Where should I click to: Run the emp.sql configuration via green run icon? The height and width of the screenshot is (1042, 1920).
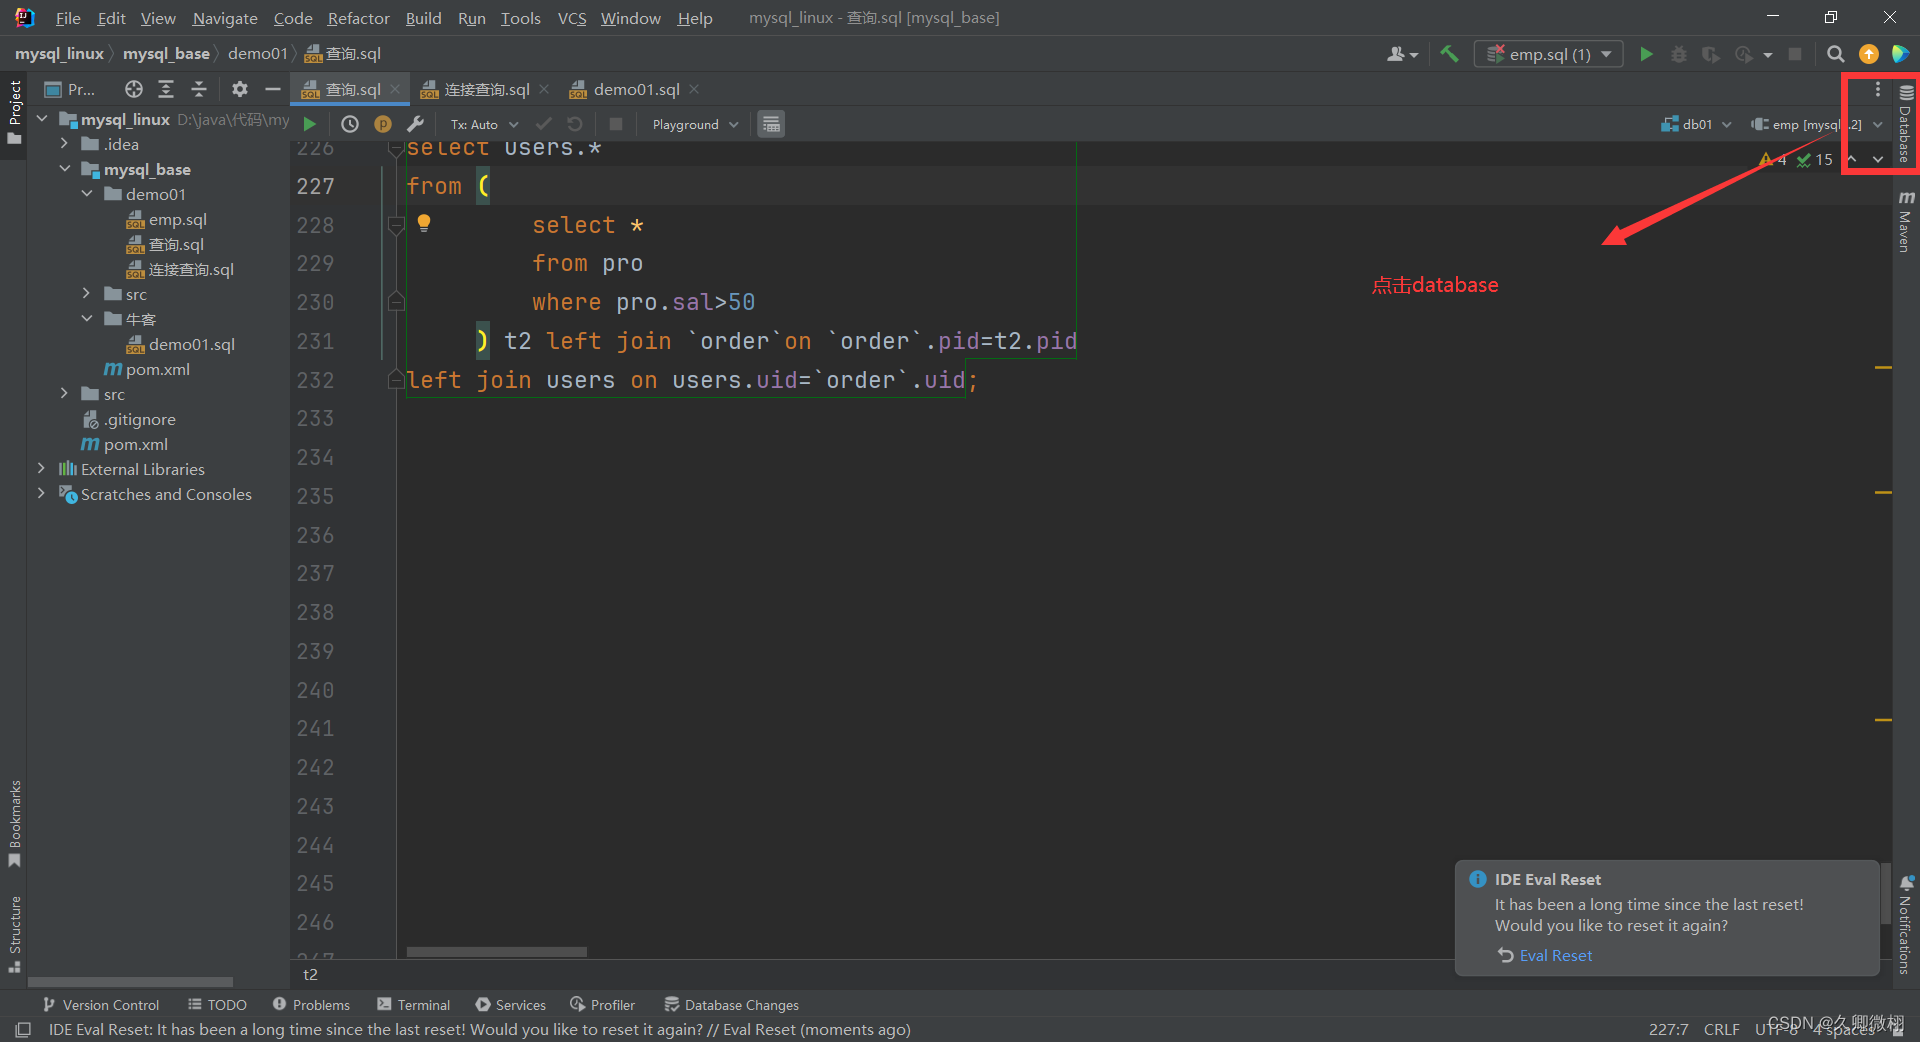[x=1646, y=54]
